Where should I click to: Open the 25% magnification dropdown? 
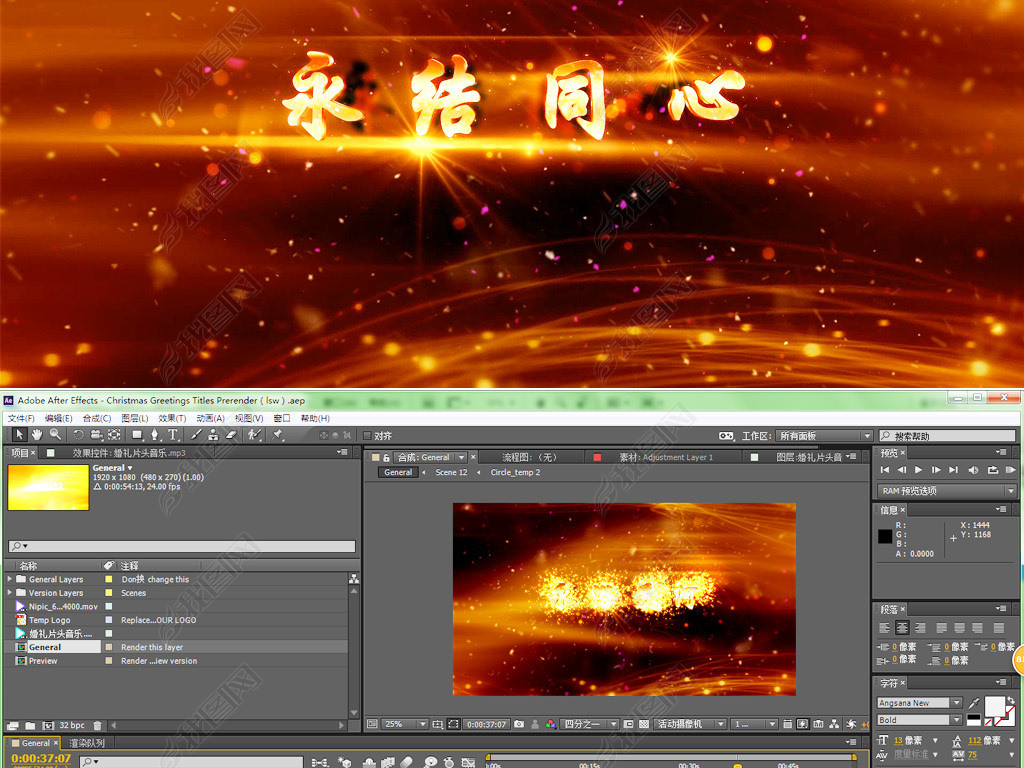click(405, 724)
